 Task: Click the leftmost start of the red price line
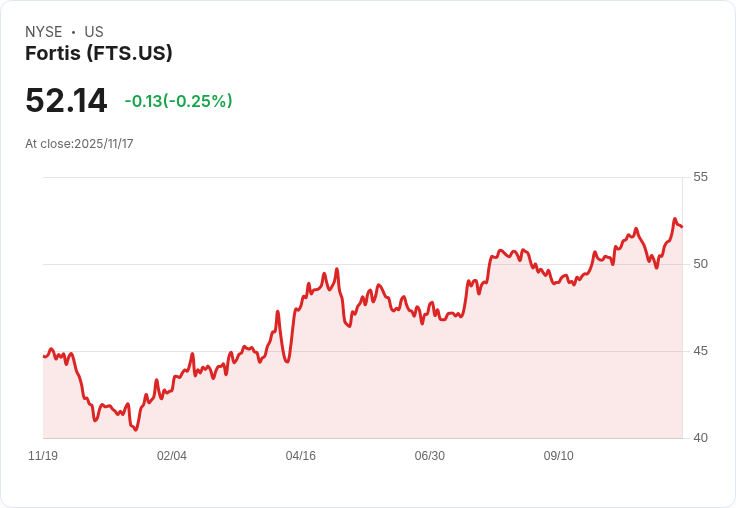click(44, 356)
